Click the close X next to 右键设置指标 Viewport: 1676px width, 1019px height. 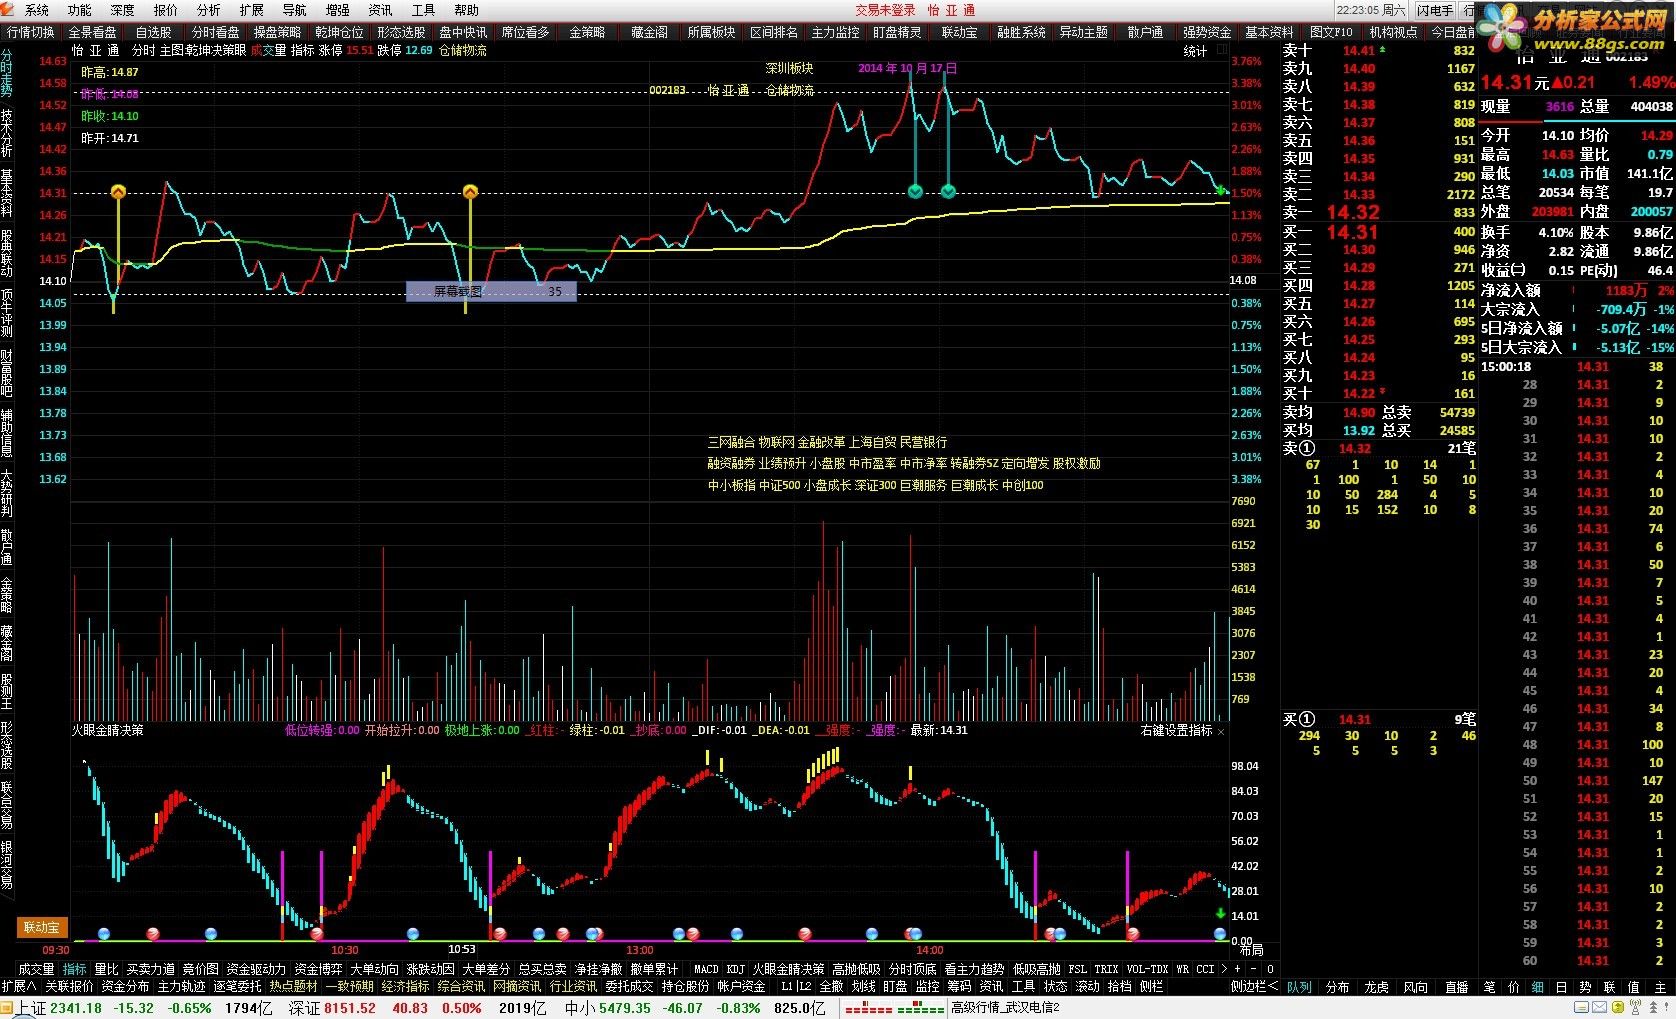pyautogui.click(x=1221, y=731)
